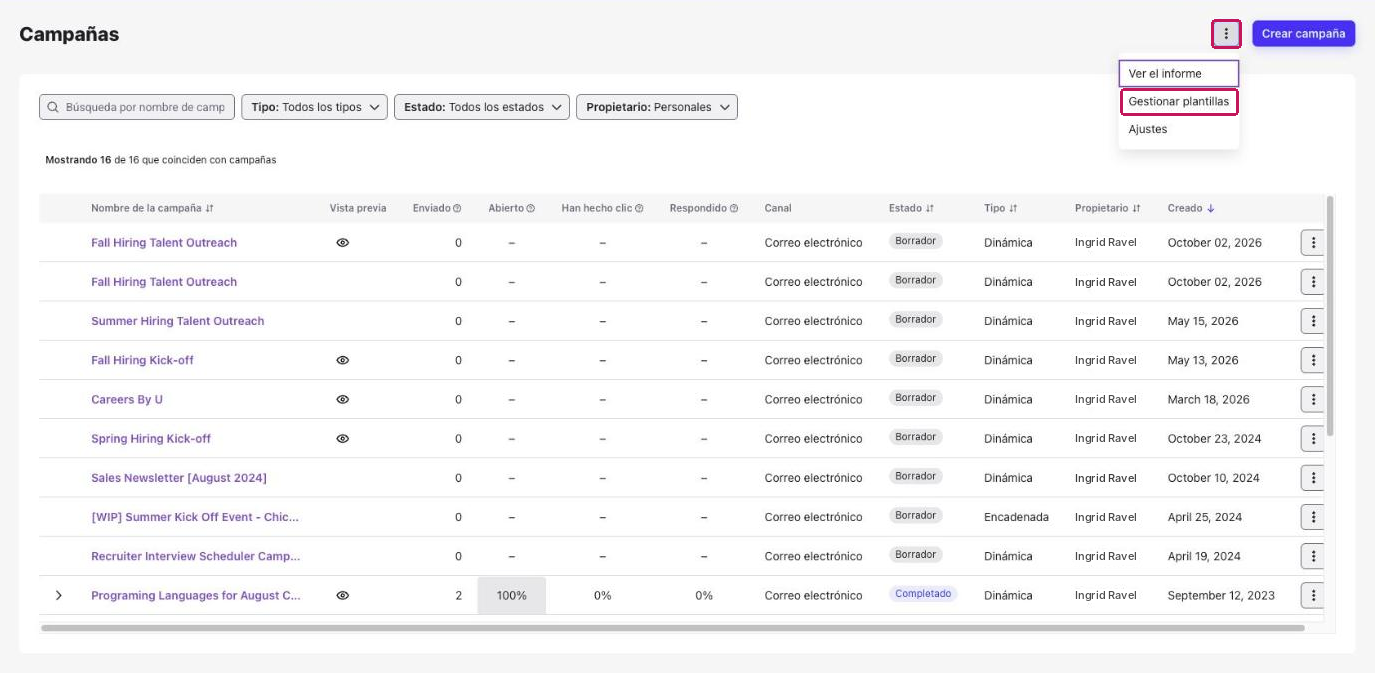Image resolution: width=1375 pixels, height=673 pixels.
Task: Open the Estado filter dropdown
Action: (x=482, y=107)
